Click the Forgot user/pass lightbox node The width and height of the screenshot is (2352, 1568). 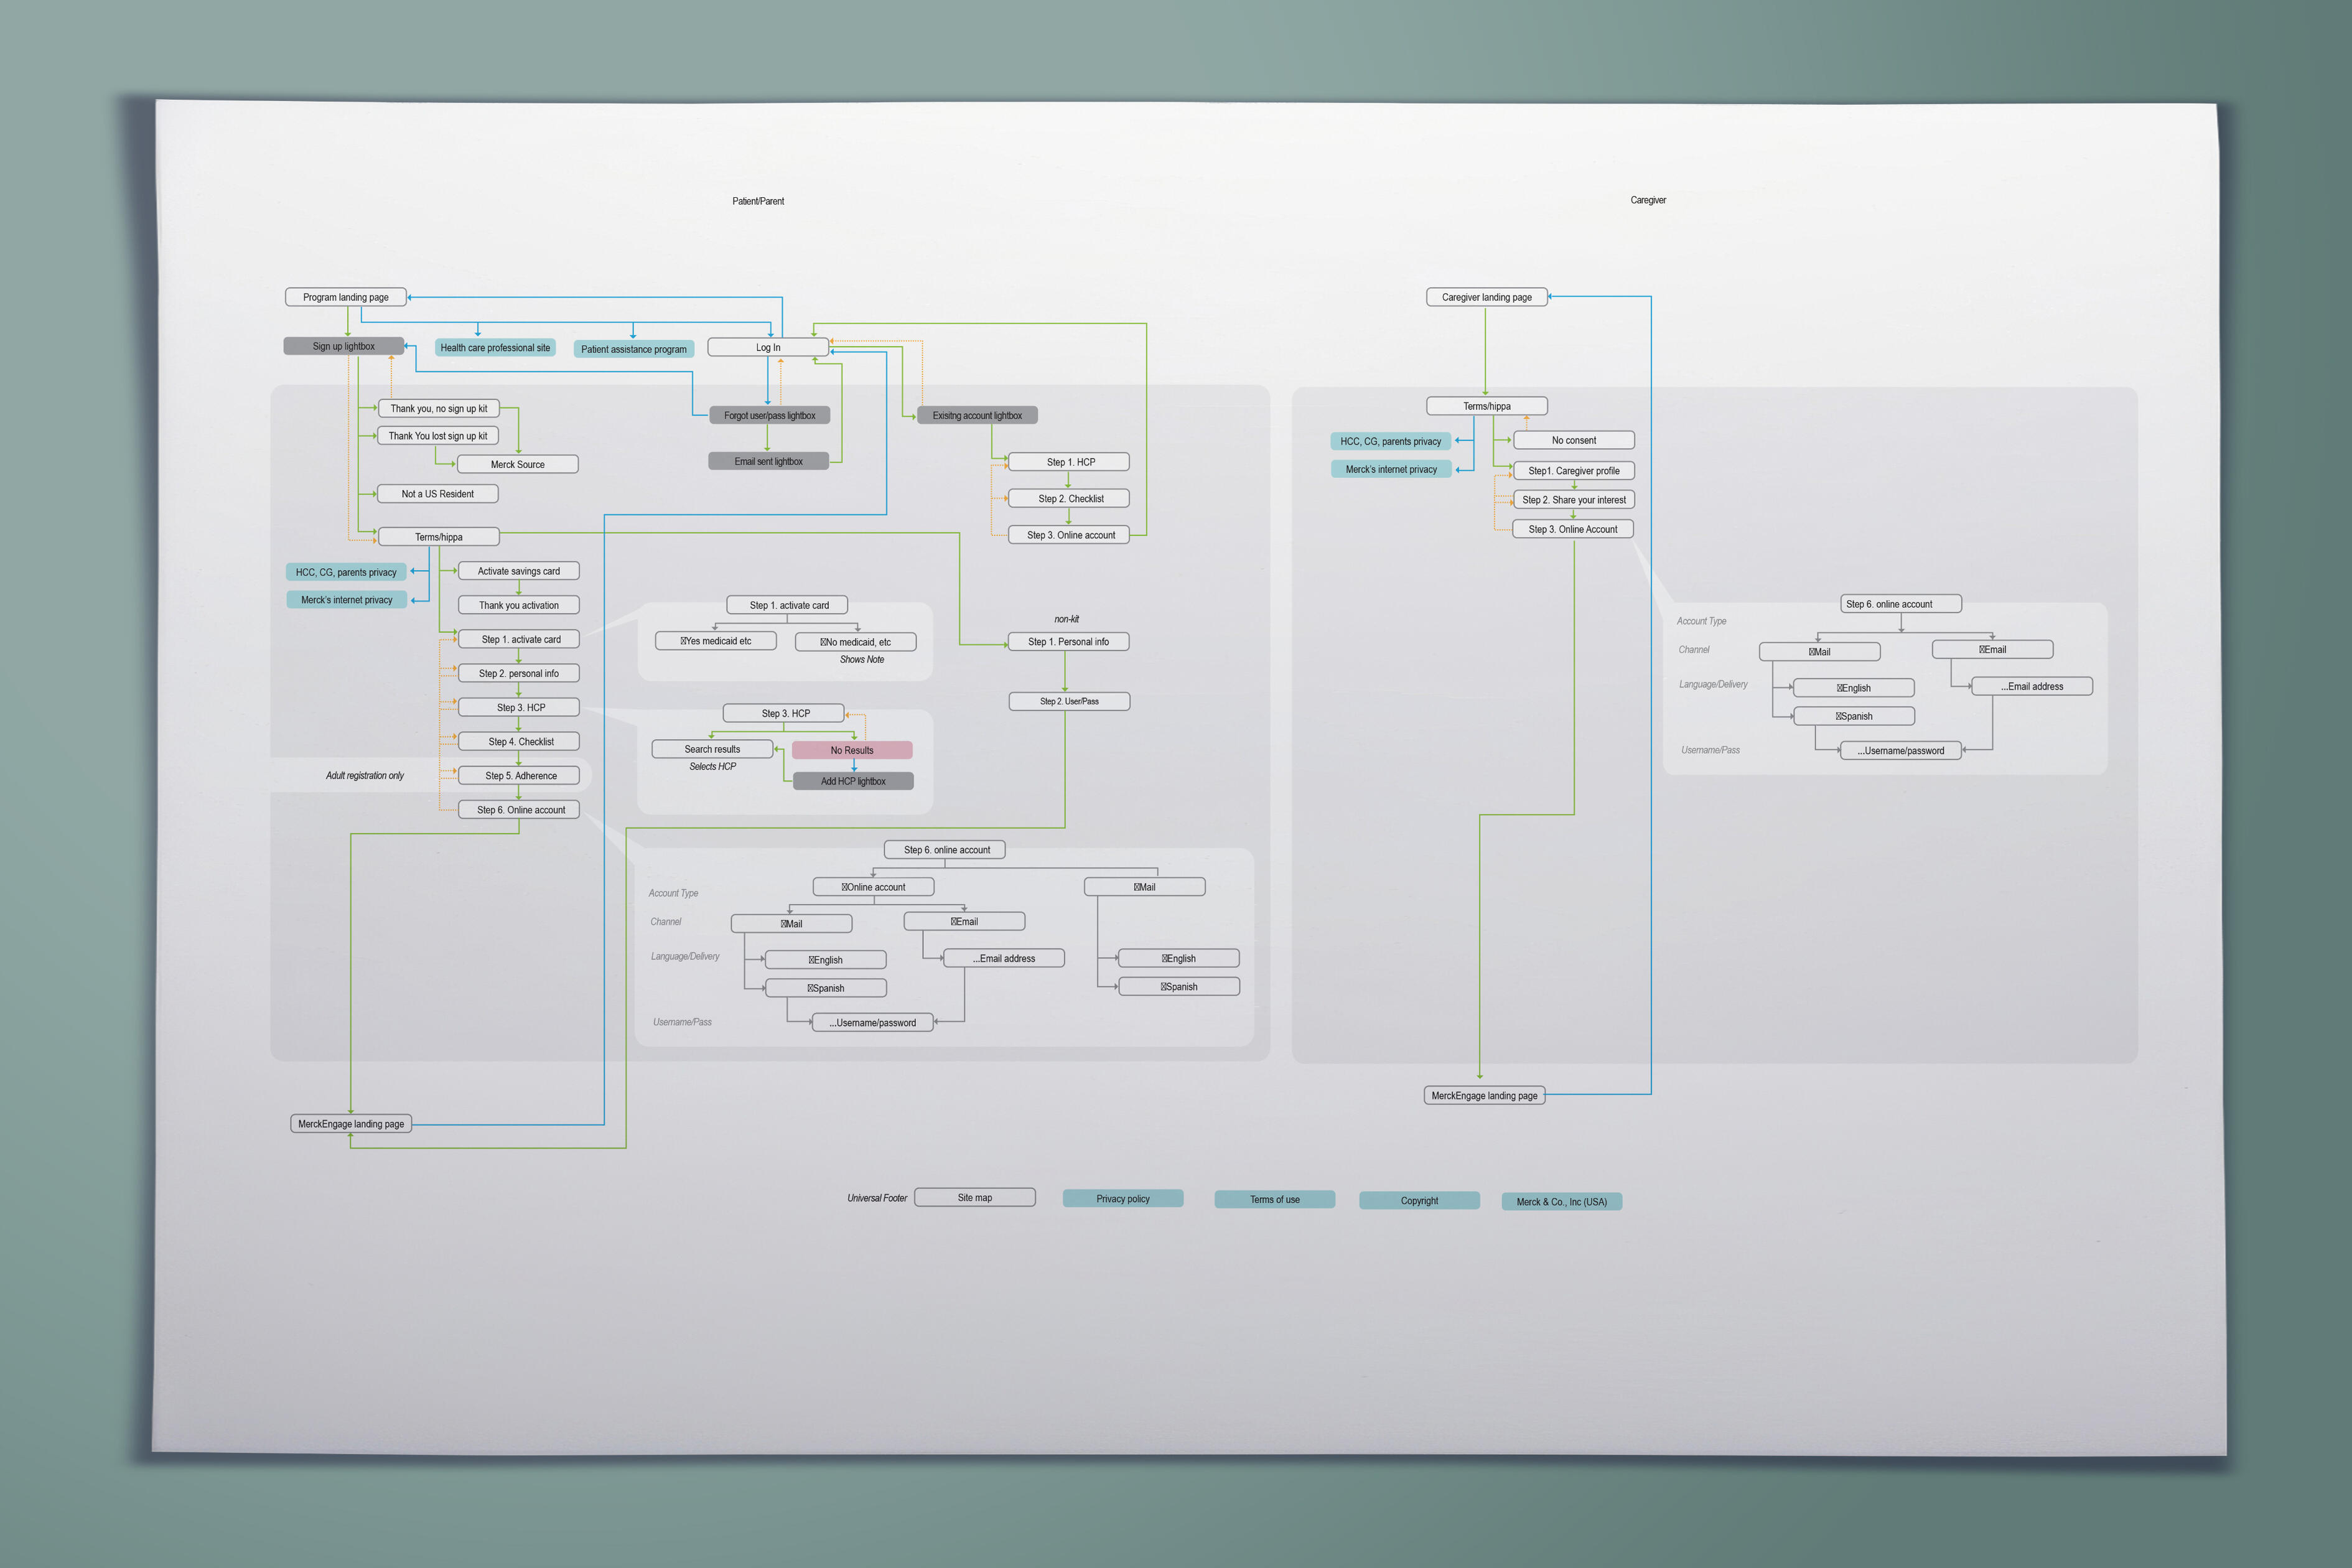[770, 415]
